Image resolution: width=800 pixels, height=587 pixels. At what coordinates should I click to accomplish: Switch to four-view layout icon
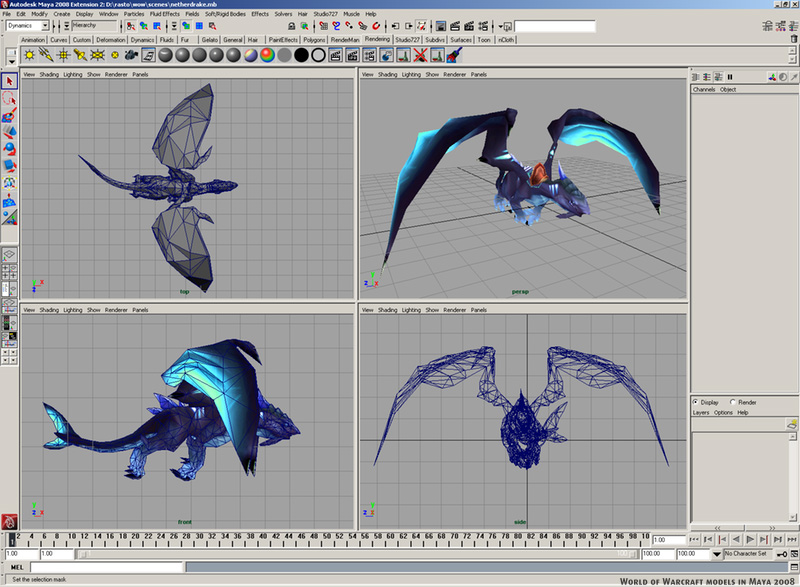(9, 272)
